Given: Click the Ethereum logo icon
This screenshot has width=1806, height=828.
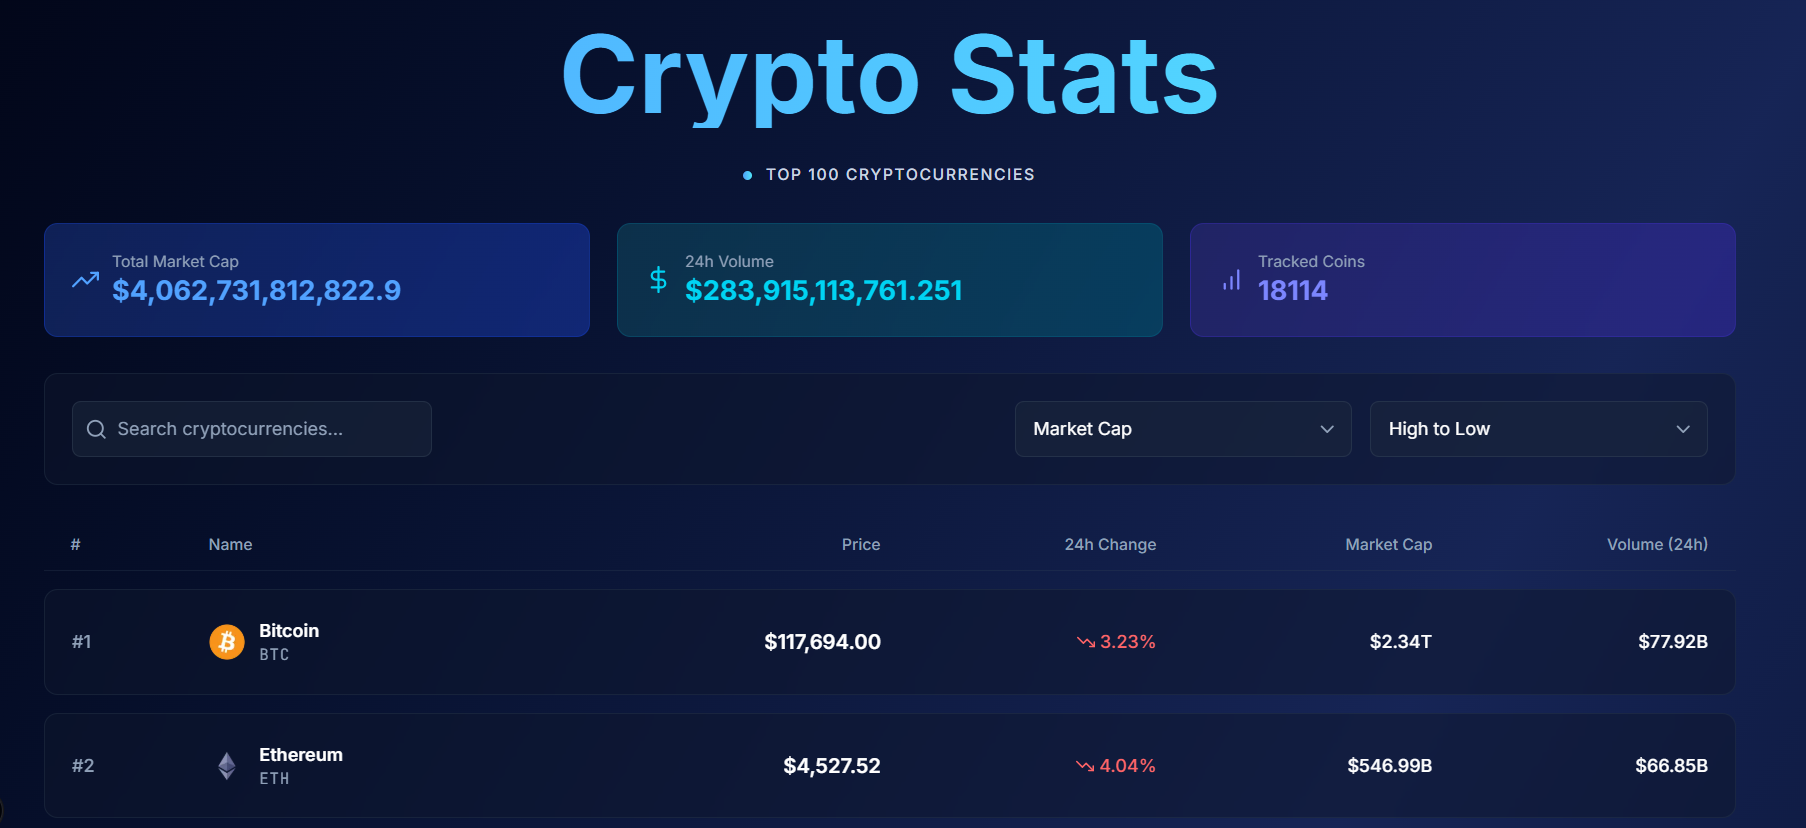Looking at the screenshot, I should [x=227, y=766].
